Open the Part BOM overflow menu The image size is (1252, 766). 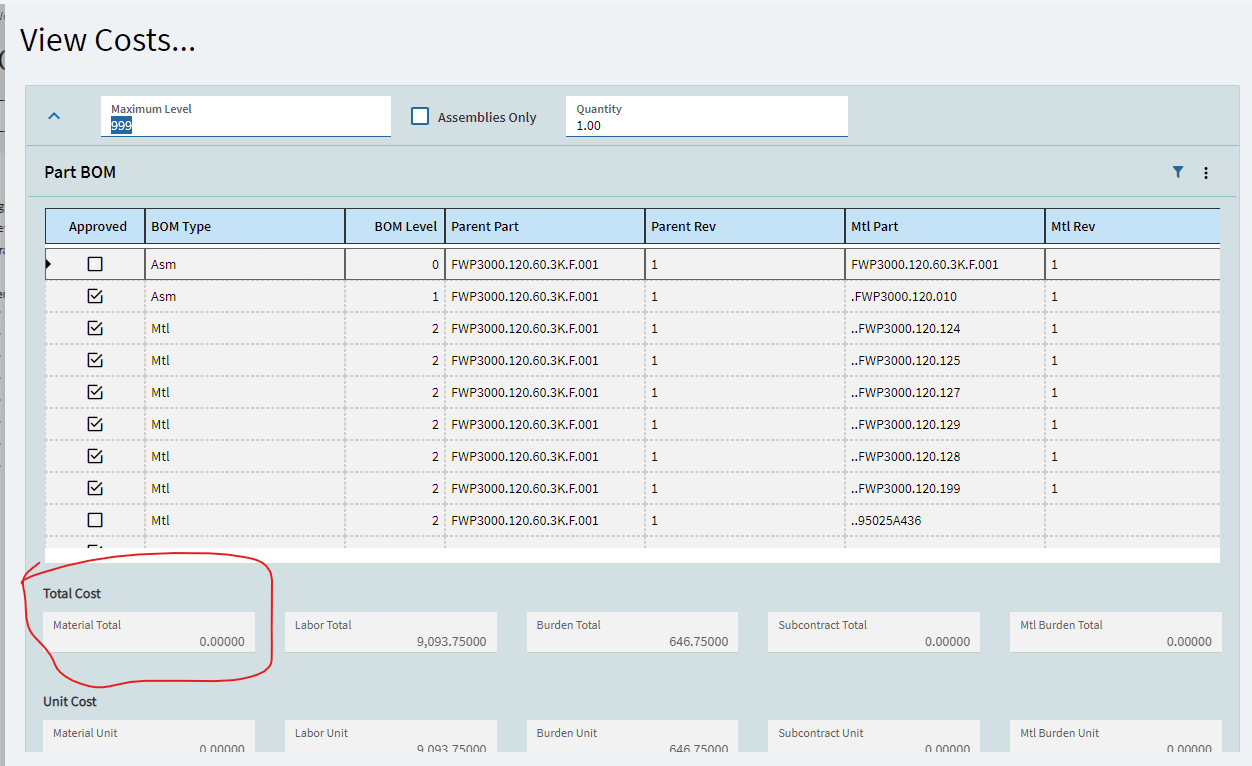click(x=1206, y=173)
